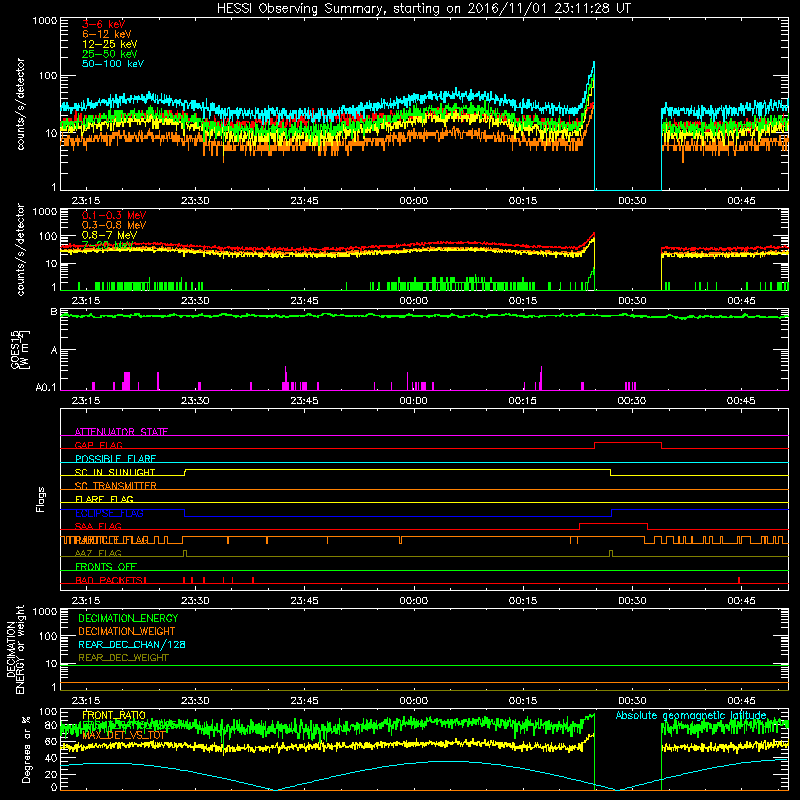Image resolution: width=800 pixels, height=800 pixels.
Task: Select the "25-50 keV" legend label
Action: [110, 54]
